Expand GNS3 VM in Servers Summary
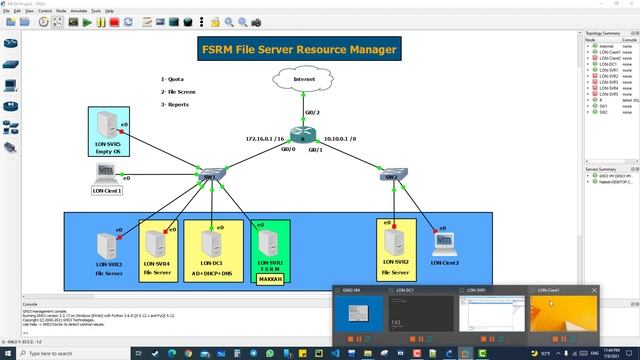 (x=588, y=176)
